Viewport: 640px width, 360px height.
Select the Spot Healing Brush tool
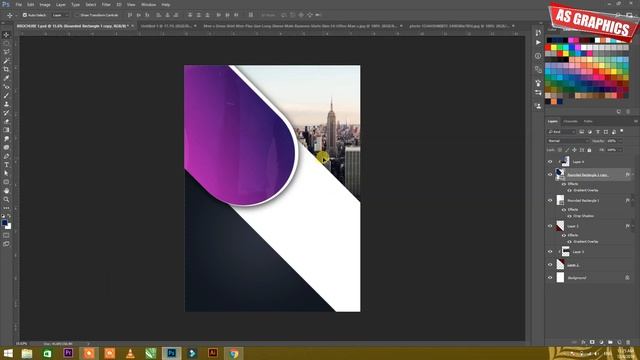6,87
